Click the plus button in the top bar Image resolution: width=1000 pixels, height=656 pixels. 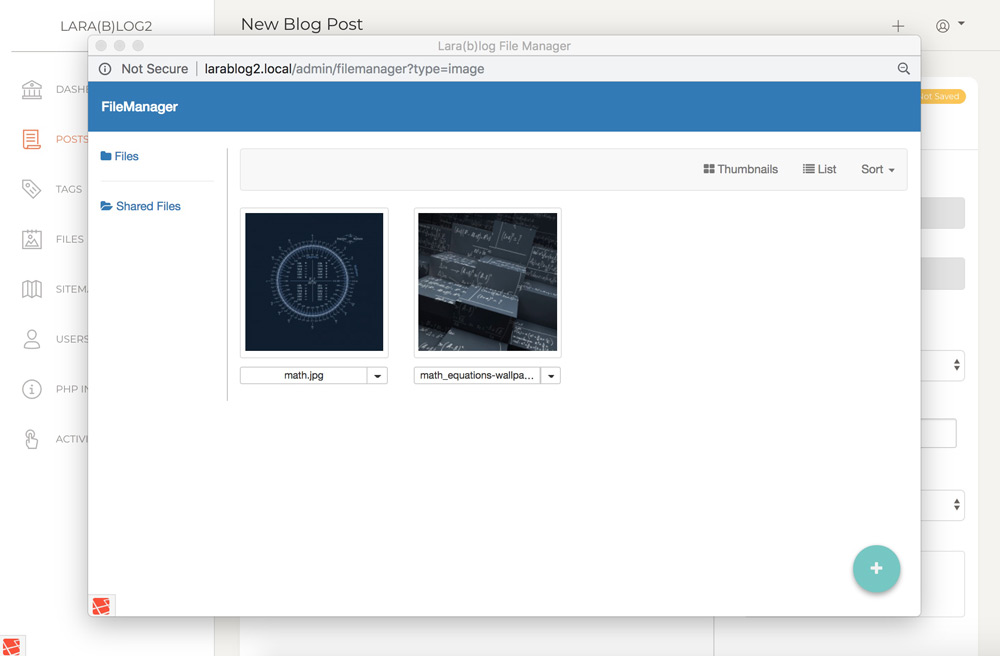click(x=897, y=25)
